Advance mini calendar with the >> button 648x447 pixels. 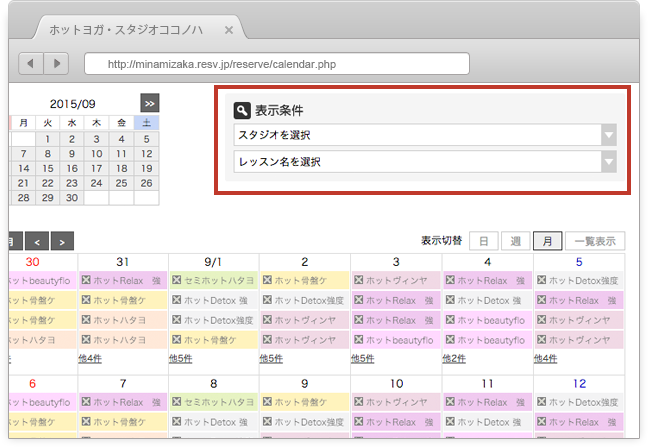point(149,103)
